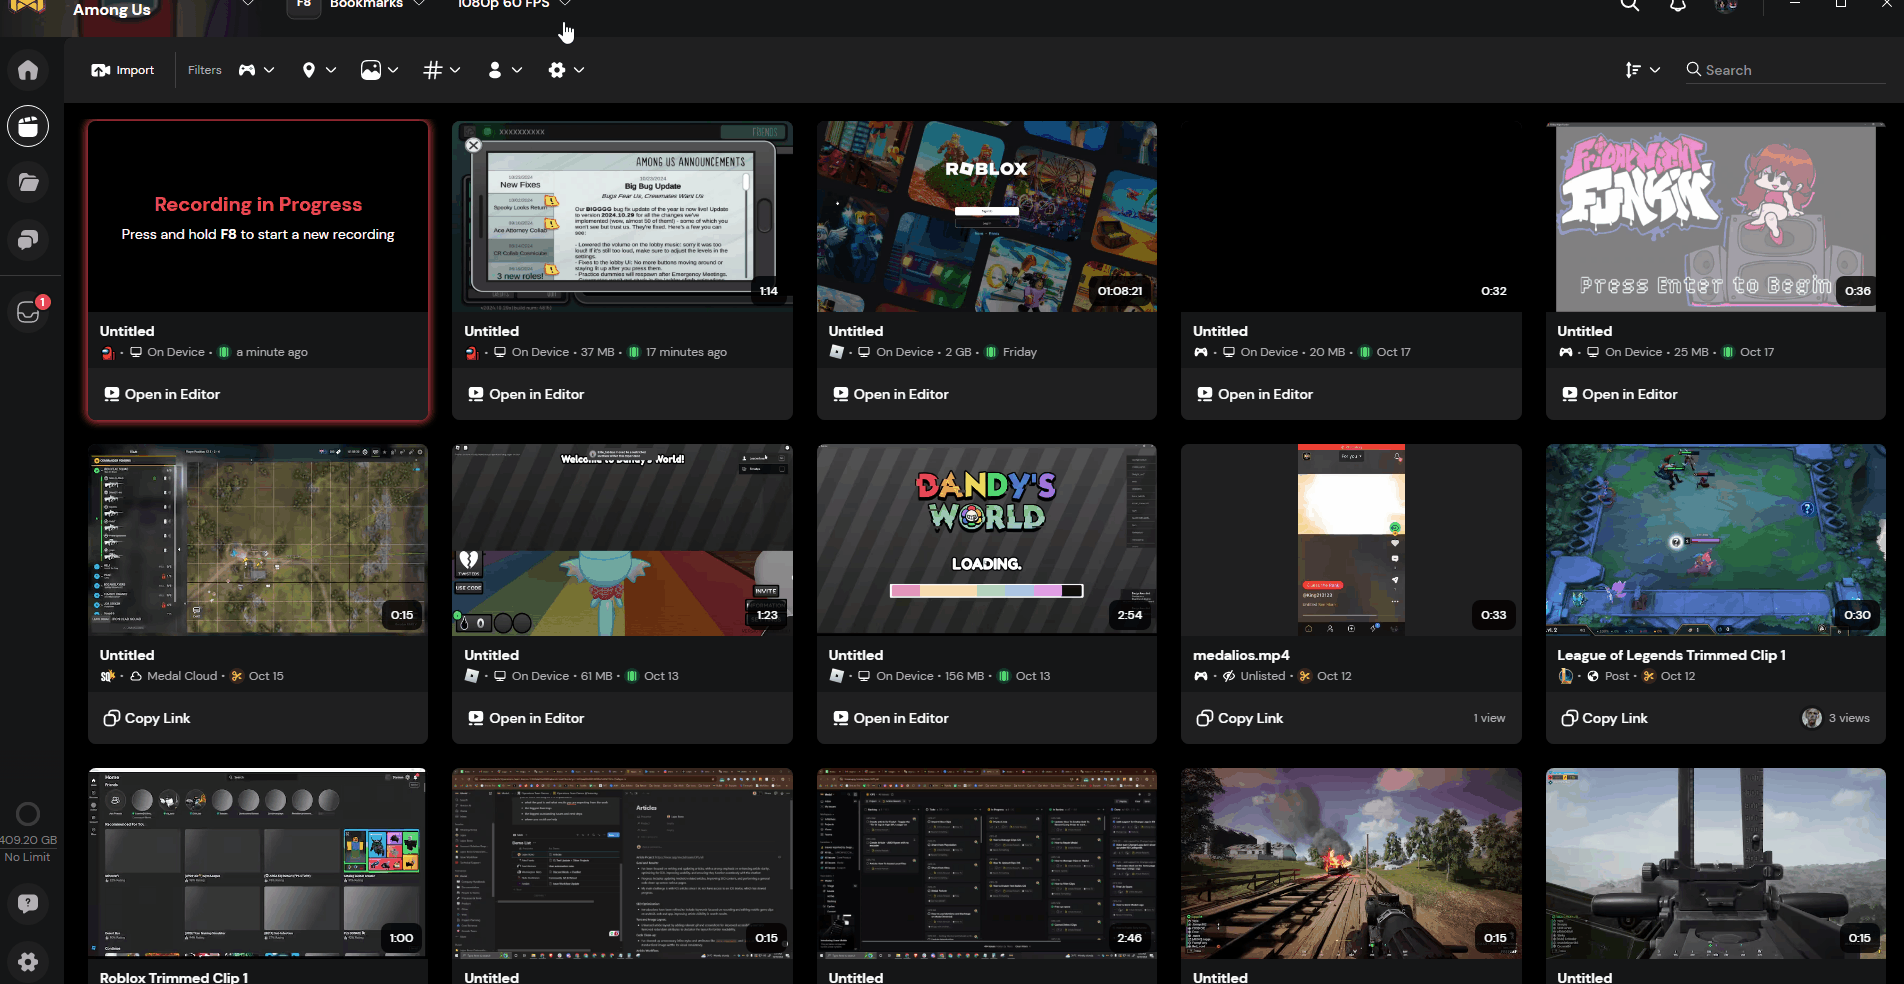Screen dimensions: 1904x984
Task: Open the mounted gun 0:15 clip thumbnail
Action: (x=1716, y=864)
